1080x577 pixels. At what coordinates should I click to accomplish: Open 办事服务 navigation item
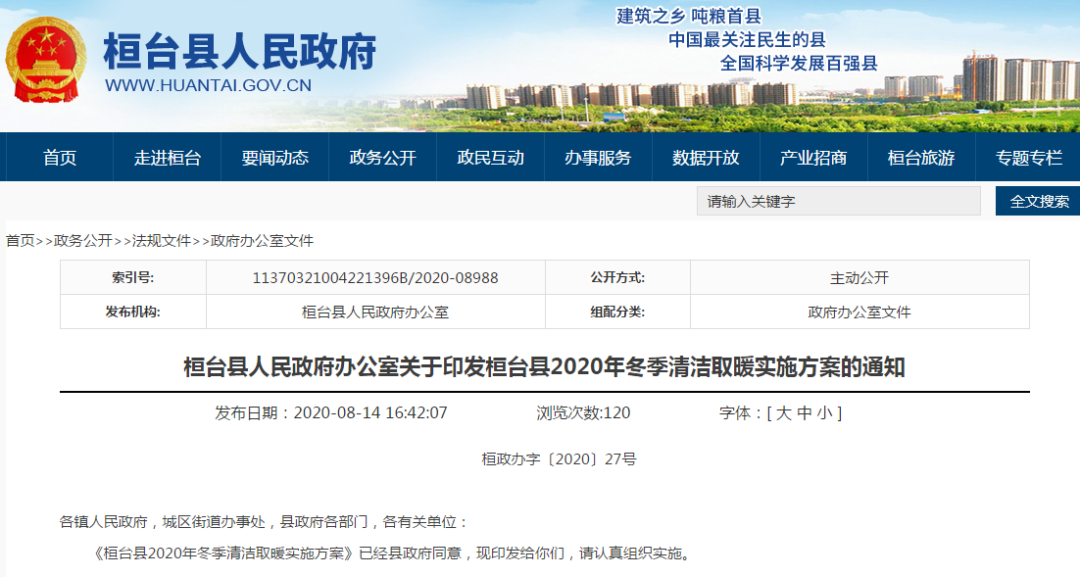pyautogui.click(x=598, y=158)
